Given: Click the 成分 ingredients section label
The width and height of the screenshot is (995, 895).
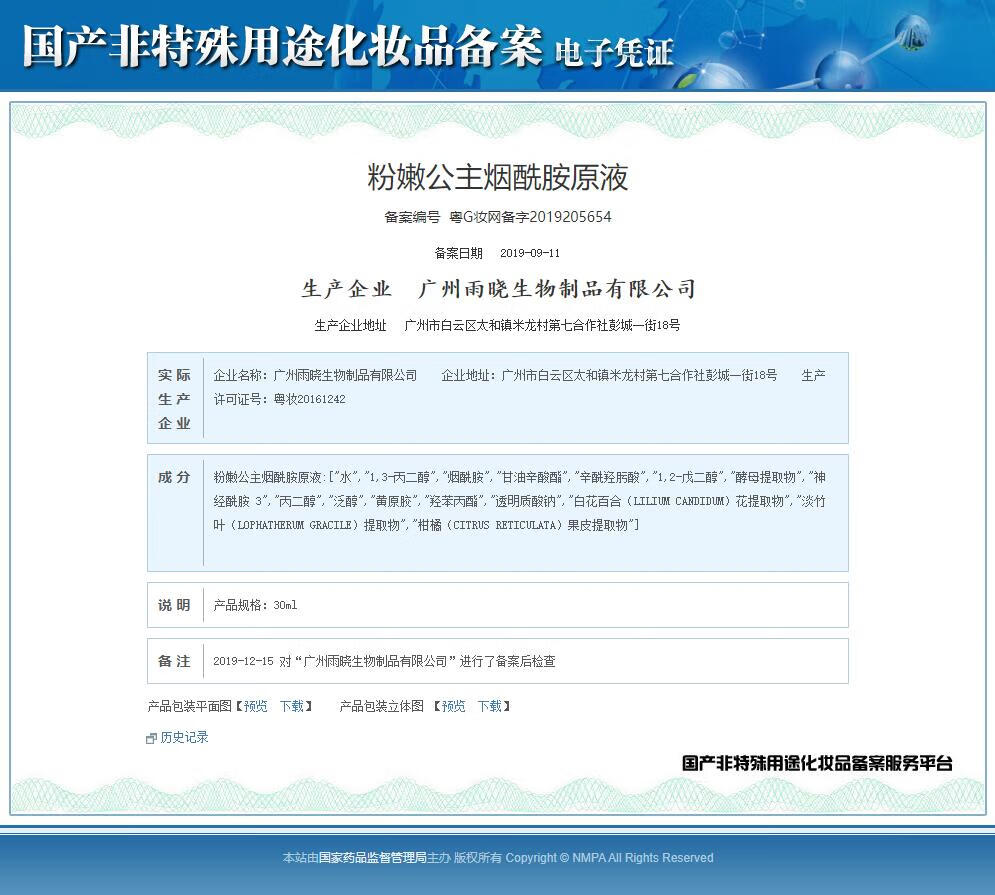Looking at the screenshot, I should coord(174,478).
